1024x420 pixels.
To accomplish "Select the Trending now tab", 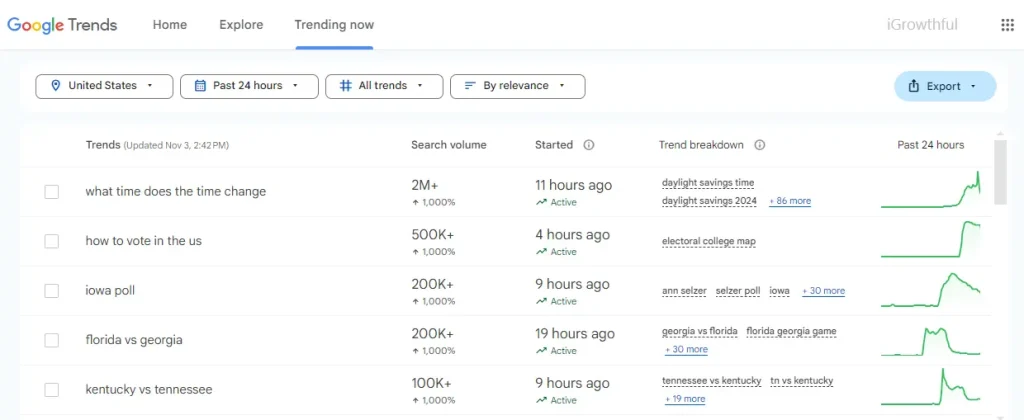I will [334, 25].
